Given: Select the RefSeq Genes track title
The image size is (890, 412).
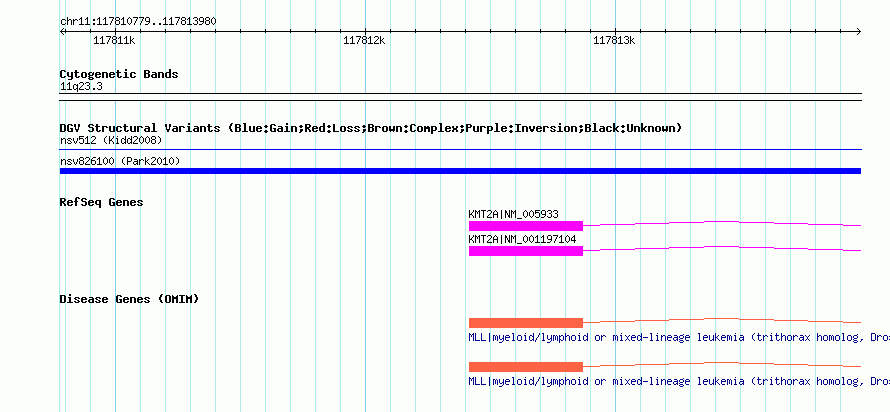Looking at the screenshot, I should [x=102, y=201].
